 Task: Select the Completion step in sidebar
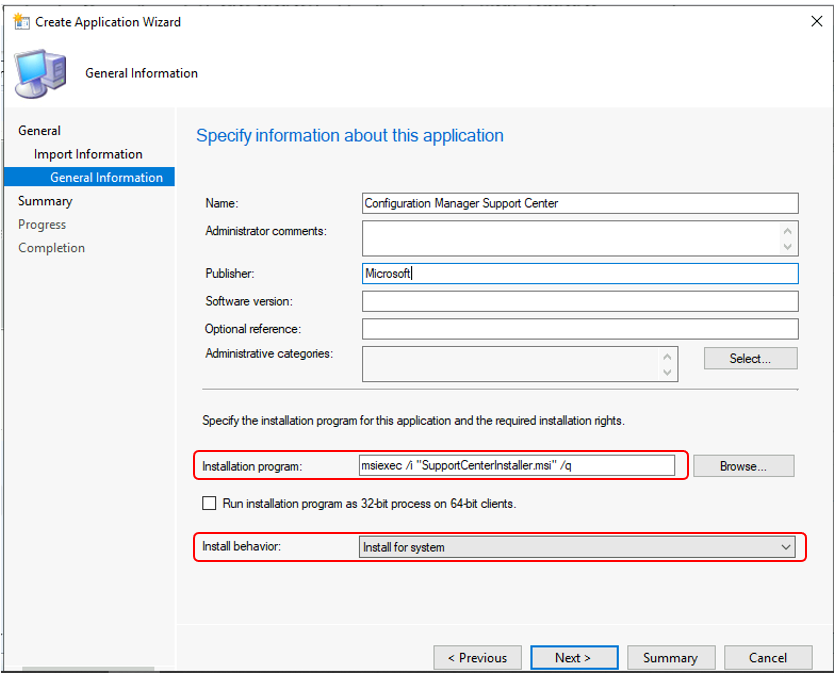tap(51, 248)
